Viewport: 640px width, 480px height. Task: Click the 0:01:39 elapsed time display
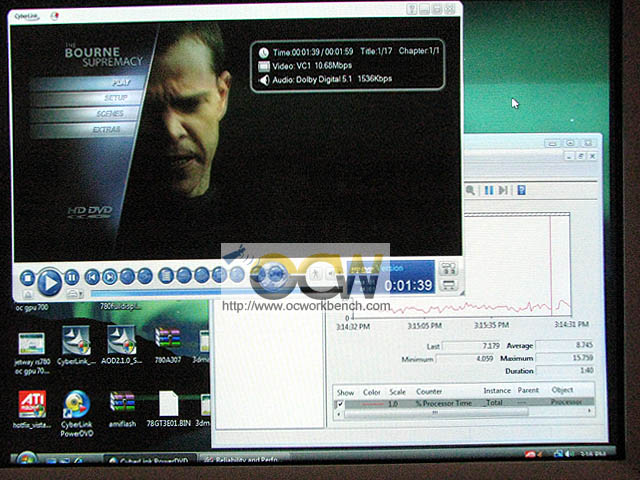click(x=409, y=285)
